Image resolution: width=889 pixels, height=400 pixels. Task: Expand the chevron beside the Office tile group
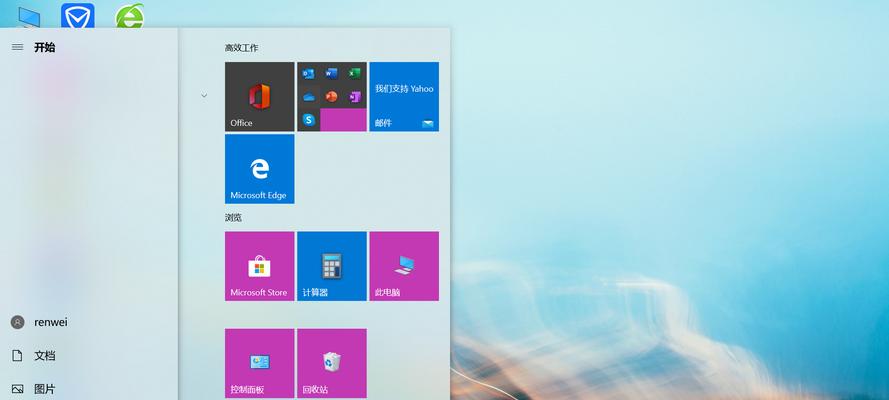204,96
